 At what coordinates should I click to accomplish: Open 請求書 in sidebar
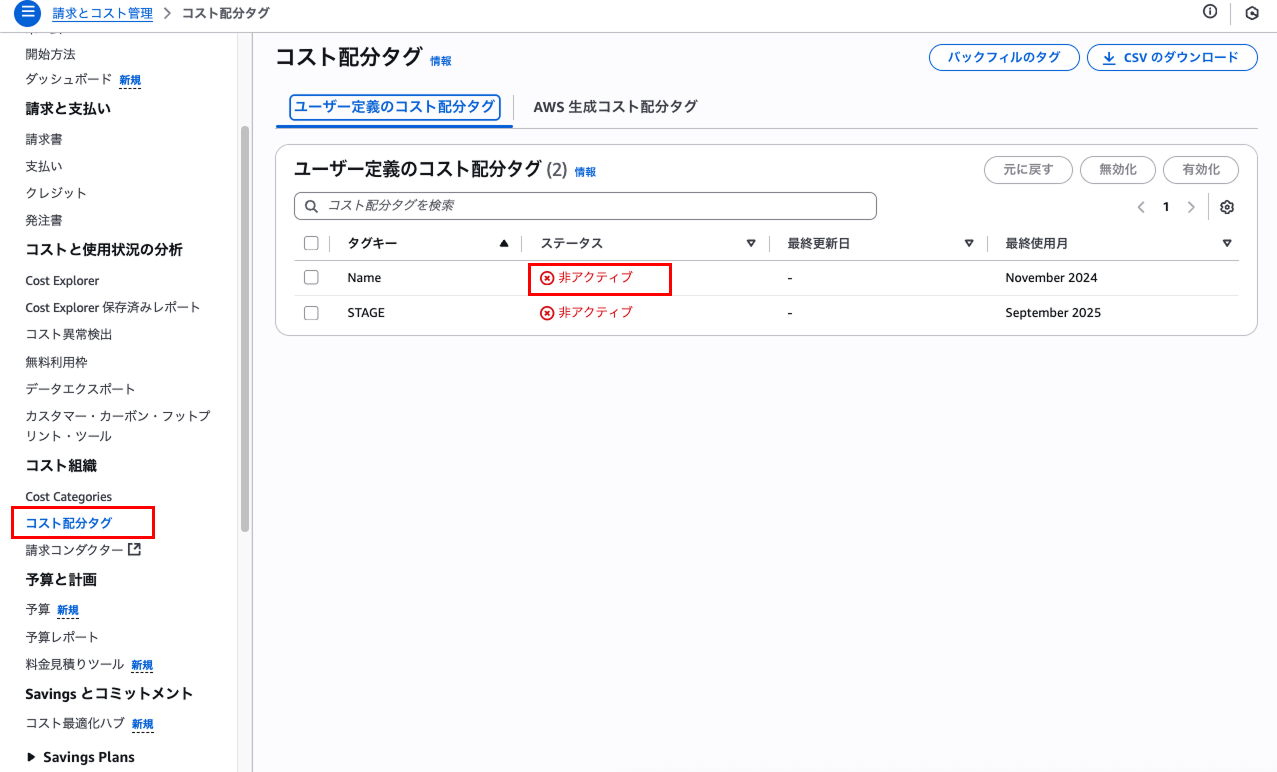(x=44, y=139)
